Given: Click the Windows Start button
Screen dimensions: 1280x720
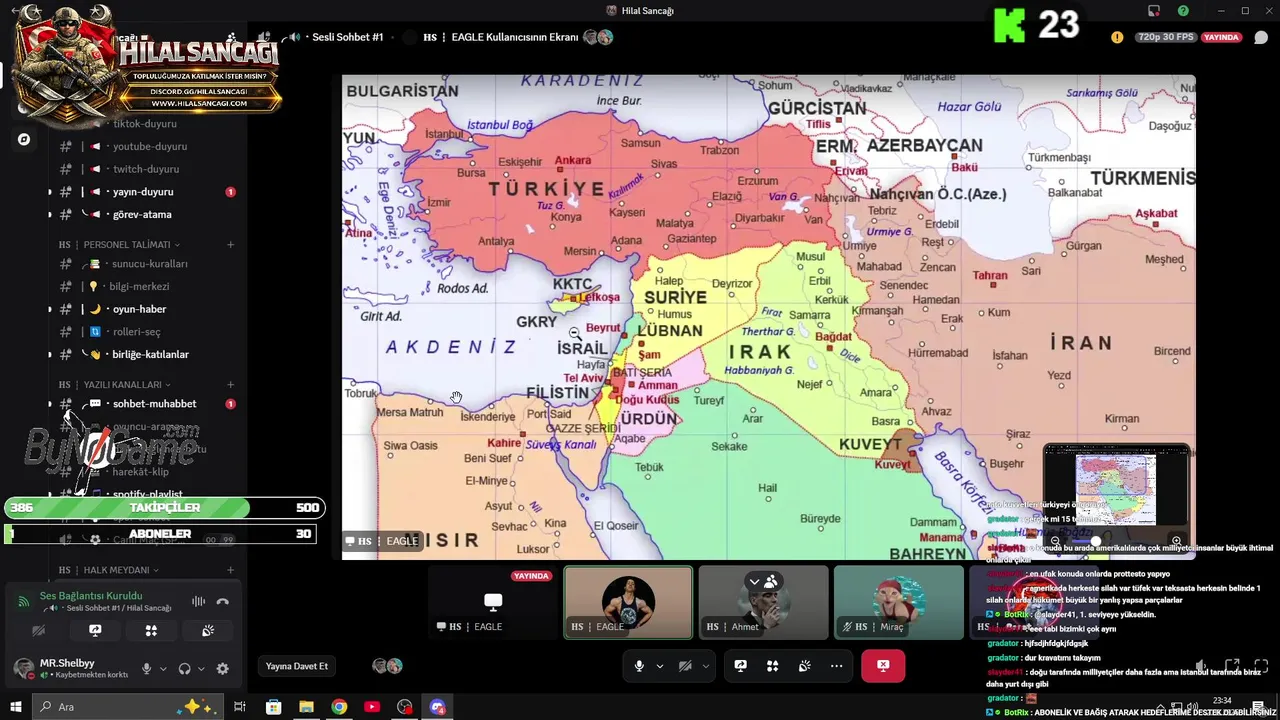Looking at the screenshot, I should pyautogui.click(x=15, y=707).
